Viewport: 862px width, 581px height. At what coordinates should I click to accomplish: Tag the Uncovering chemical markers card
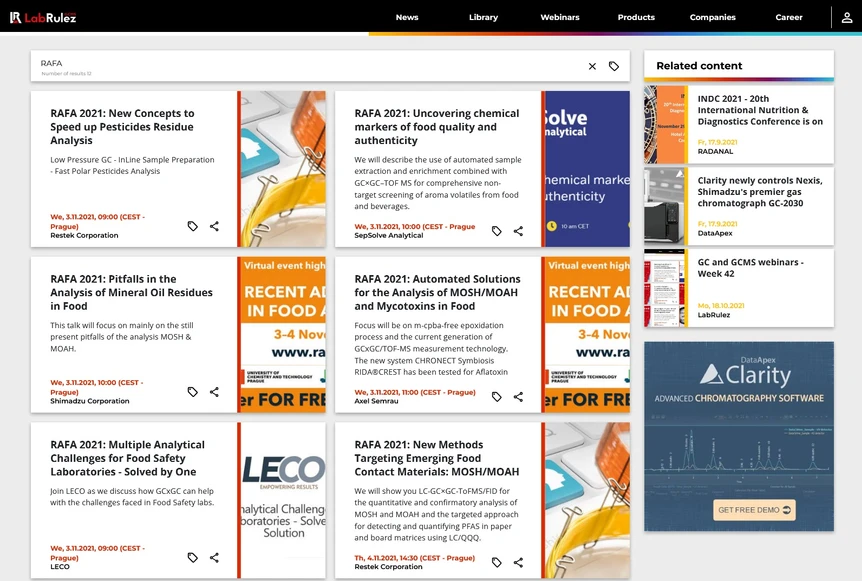tap(496, 231)
